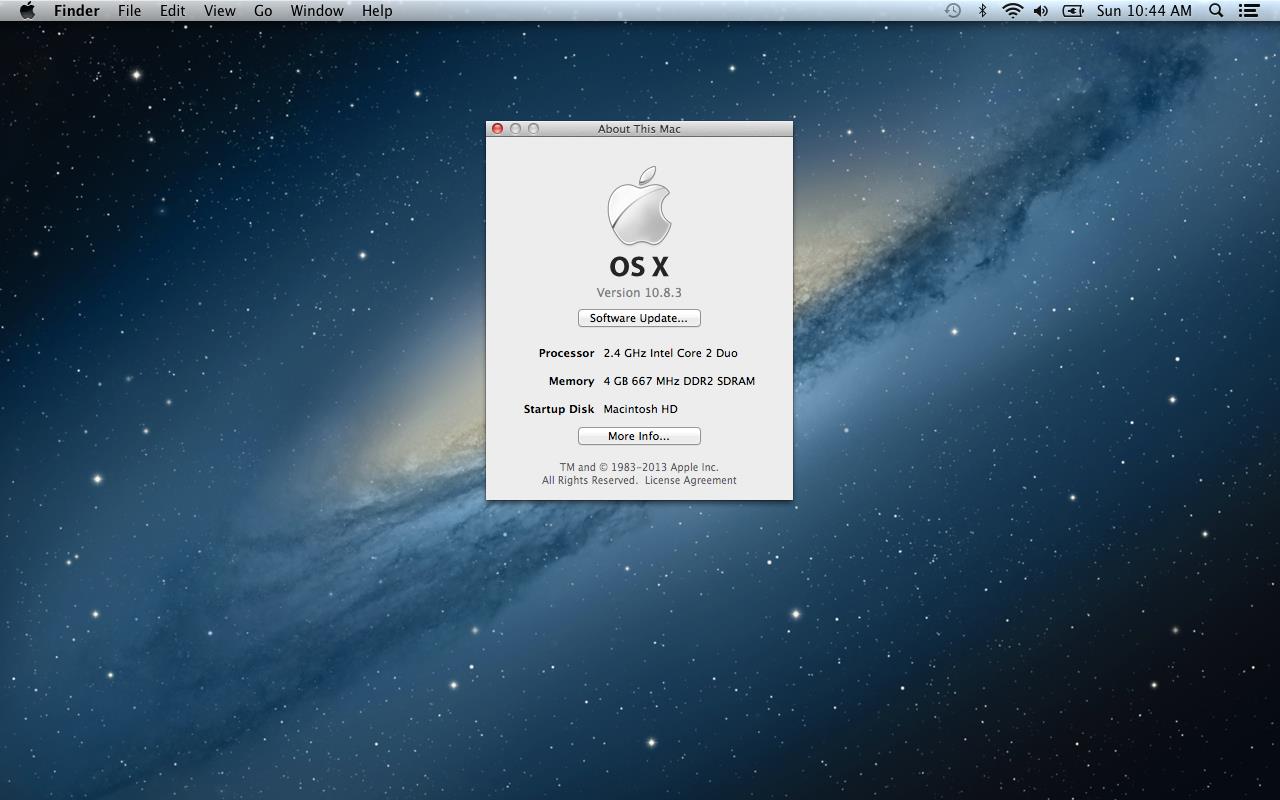Viewport: 1280px width, 800px height.
Task: Open the Edit menu
Action: point(173,11)
